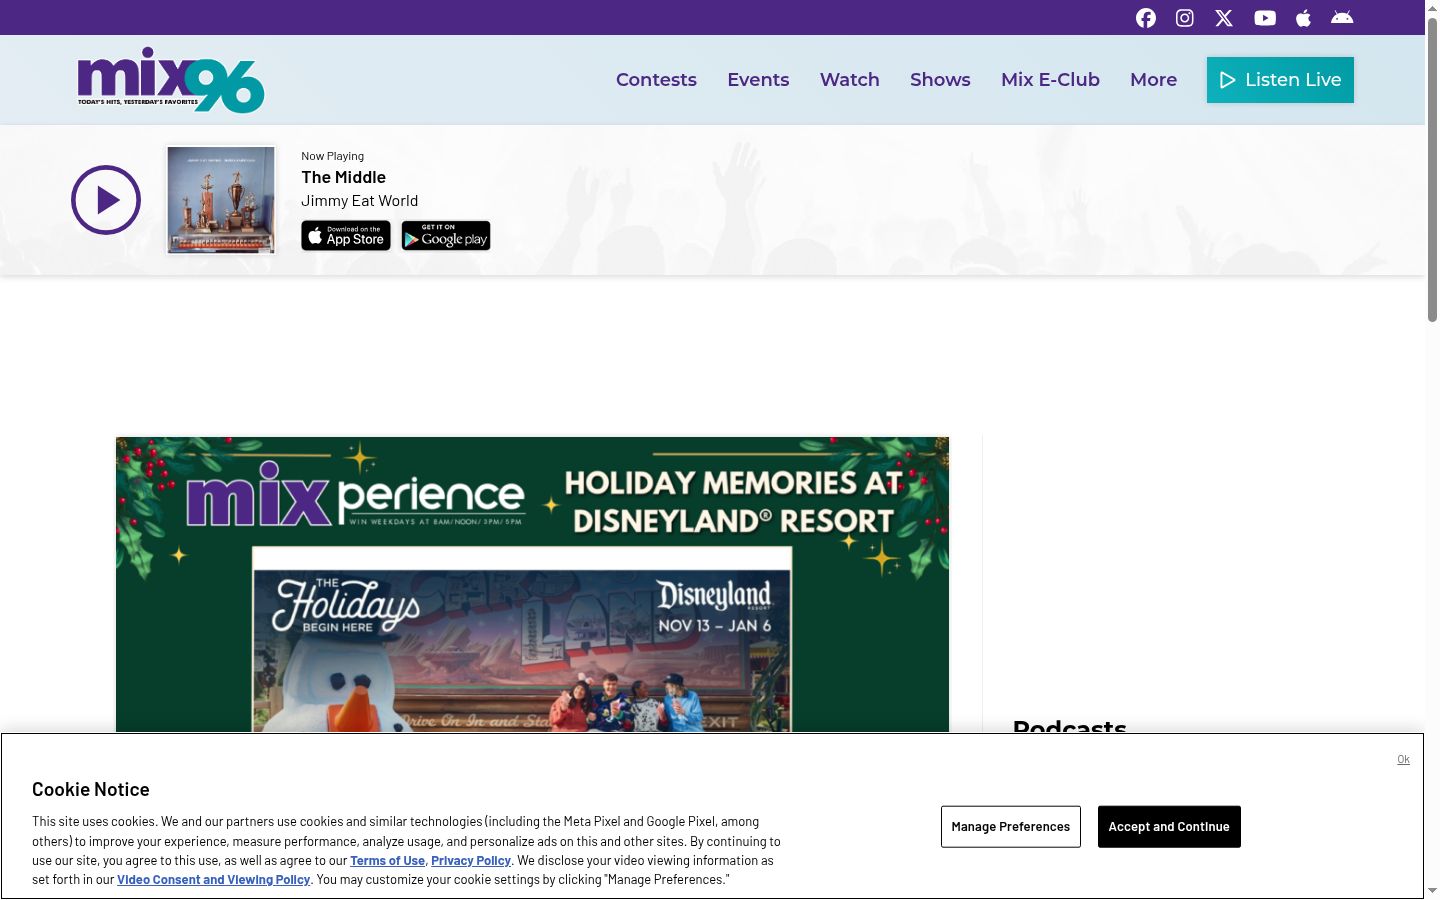1440x900 pixels.
Task: Go to Mix E-Club
Action: point(1050,80)
